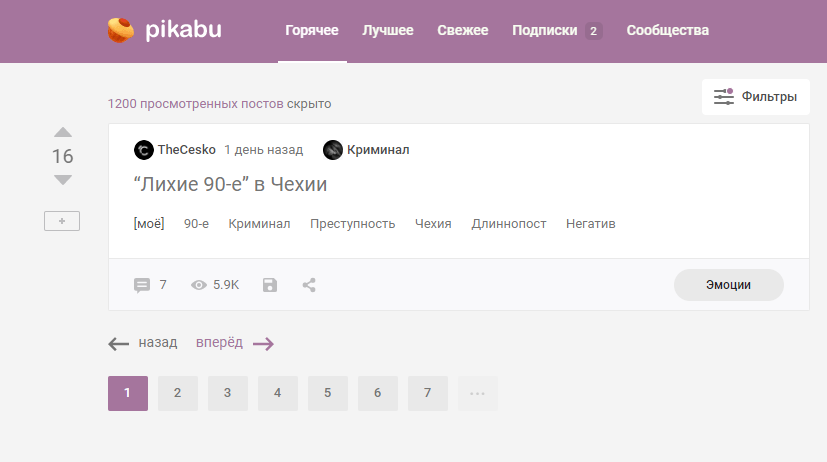Expand the post with the plus button
Viewport: 827px width, 462px height.
62,221
